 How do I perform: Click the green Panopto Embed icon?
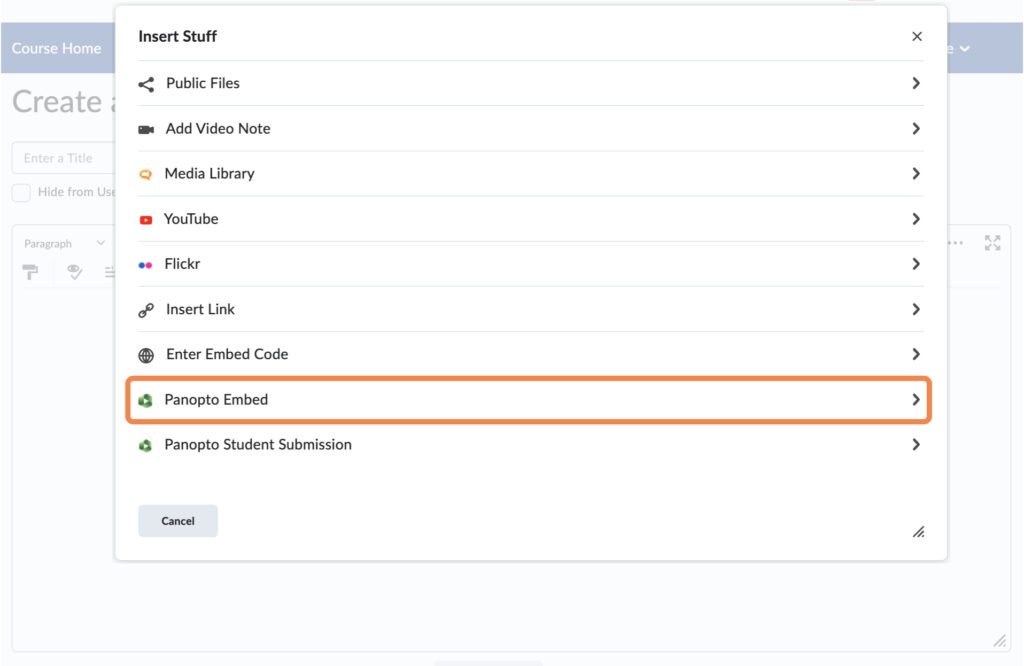[x=148, y=399]
